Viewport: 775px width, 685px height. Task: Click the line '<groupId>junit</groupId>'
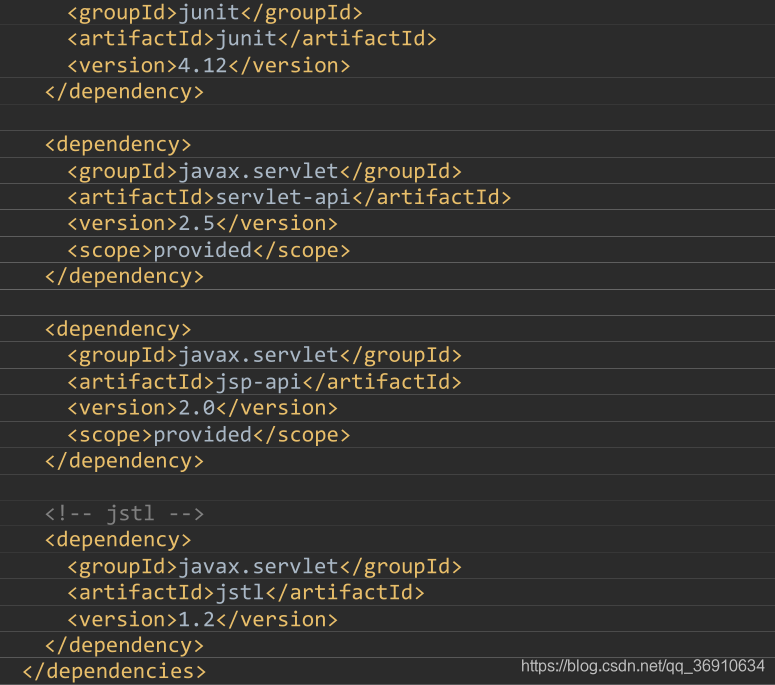215,13
